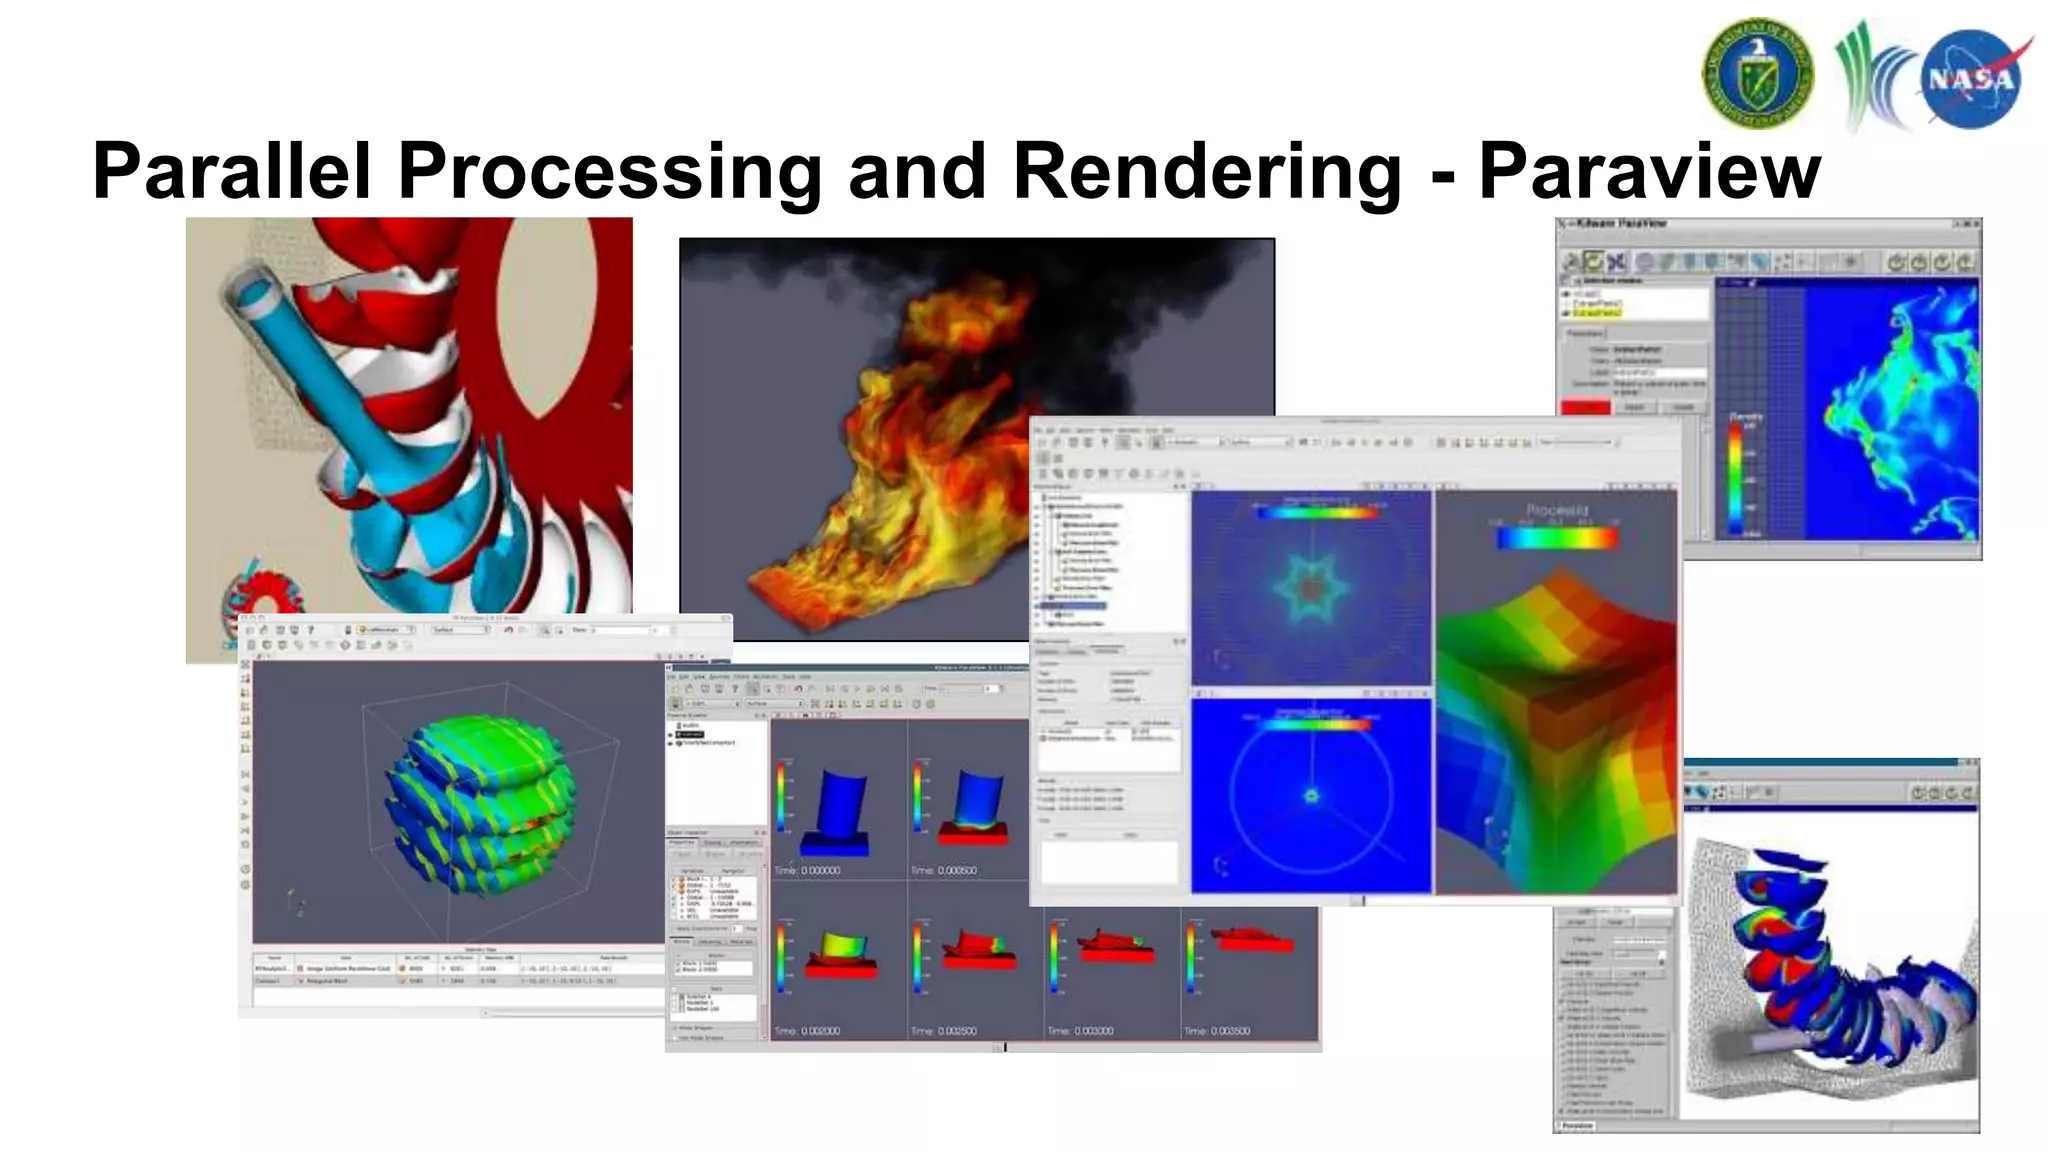Click the blue X-shaped icon in Kitware ParaView toolbar
Screen dimensions: 2048x1152
[1616, 262]
